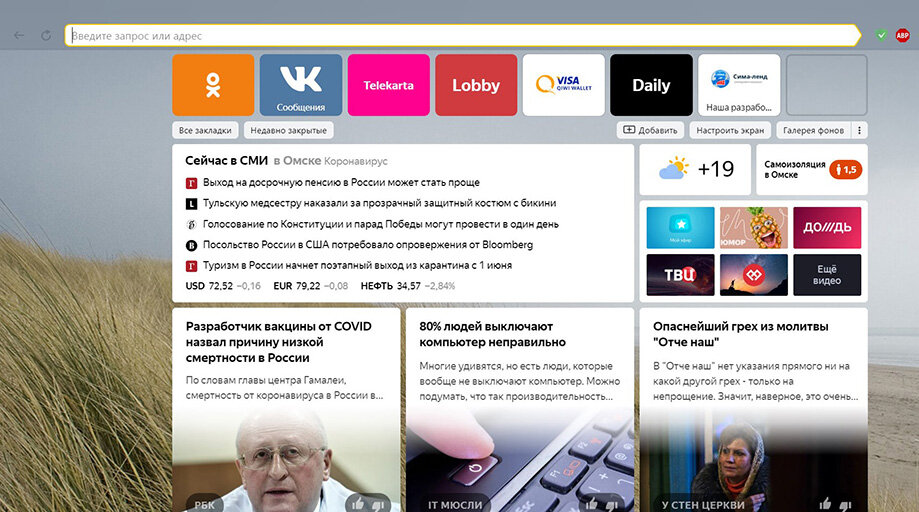919x512 pixels.
Task: Reload the page with refresh icon
Action: [x=46, y=36]
